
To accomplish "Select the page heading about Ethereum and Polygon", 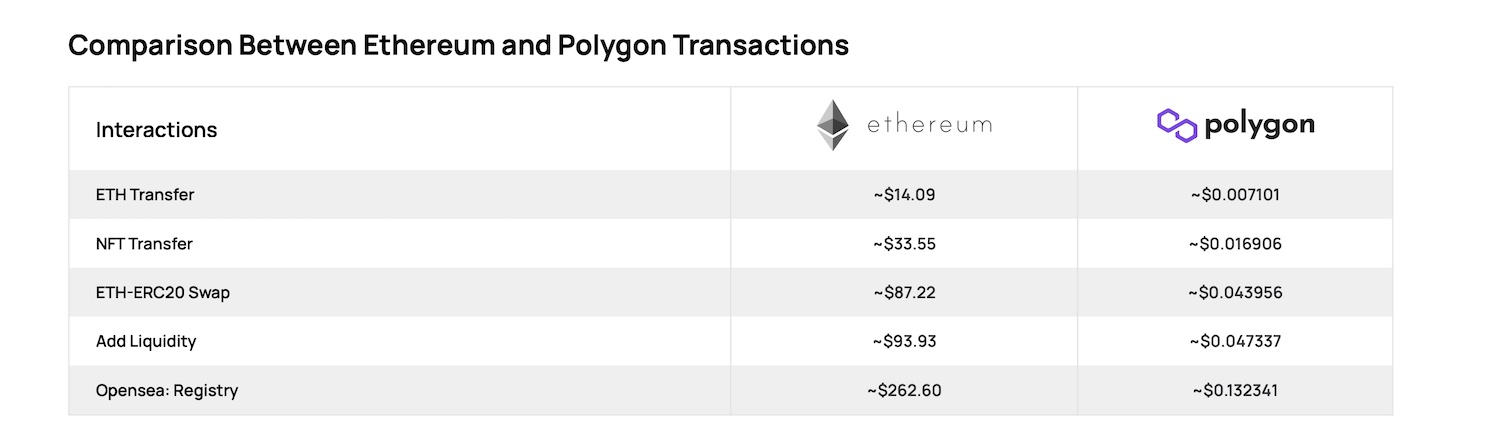I will pyautogui.click(x=458, y=45).
